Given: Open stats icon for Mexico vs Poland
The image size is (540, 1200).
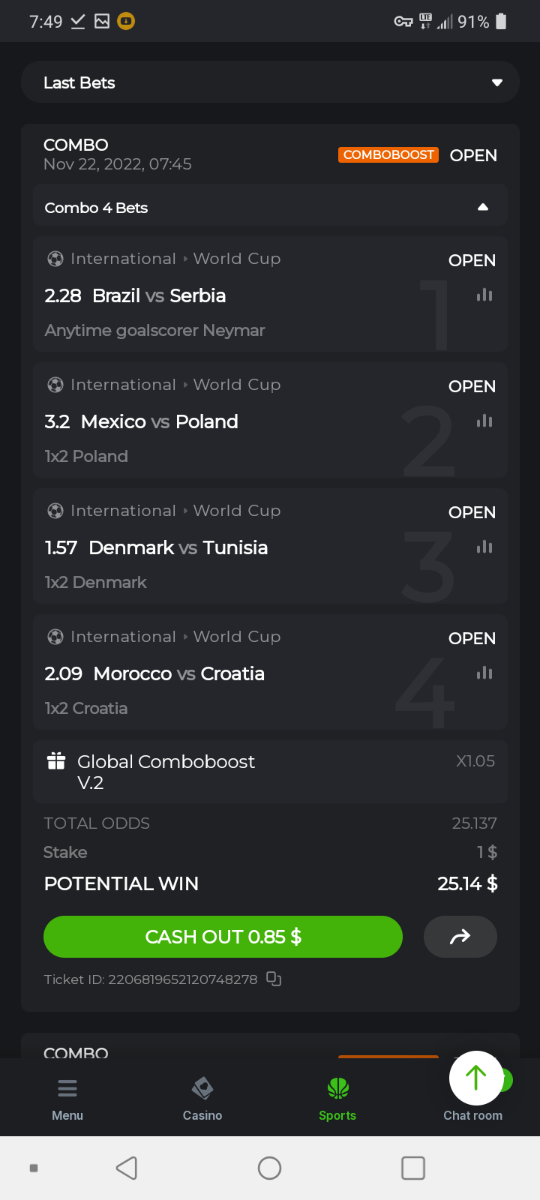Looking at the screenshot, I should (485, 421).
